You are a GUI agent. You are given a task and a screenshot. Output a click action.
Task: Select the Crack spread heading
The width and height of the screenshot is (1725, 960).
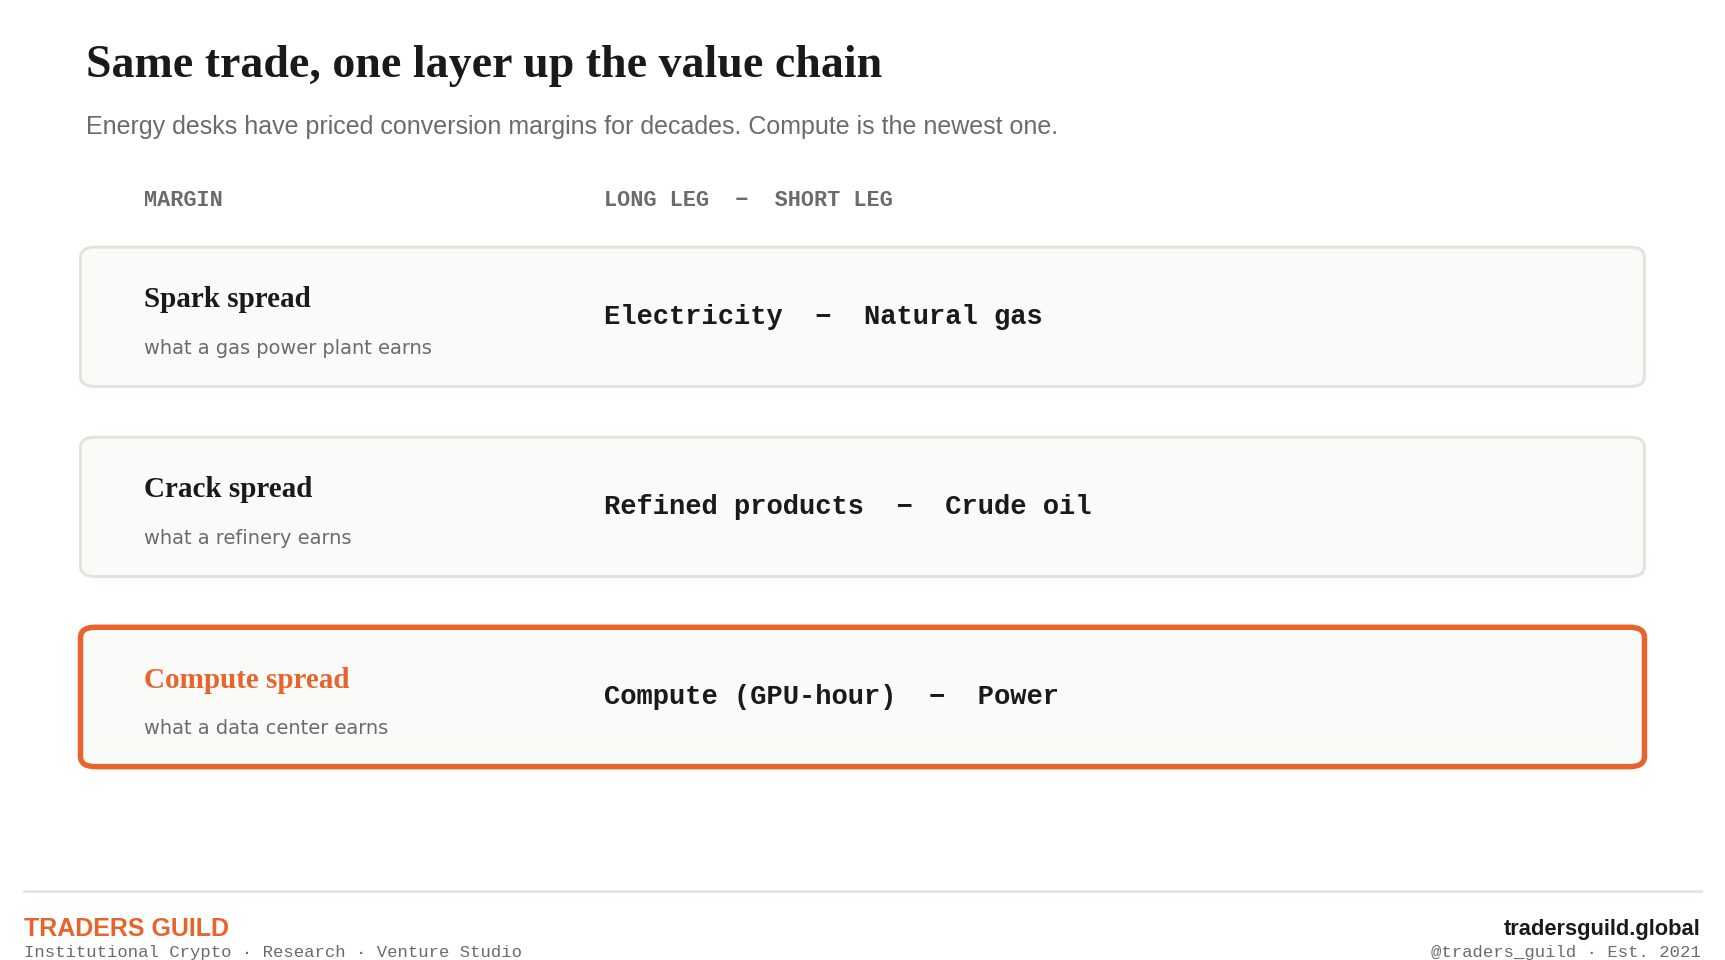228,488
